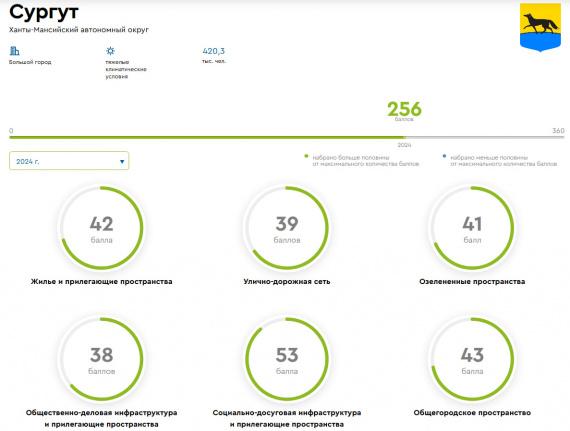
Task: Click the harsh climate sun icon
Action: click(110, 51)
